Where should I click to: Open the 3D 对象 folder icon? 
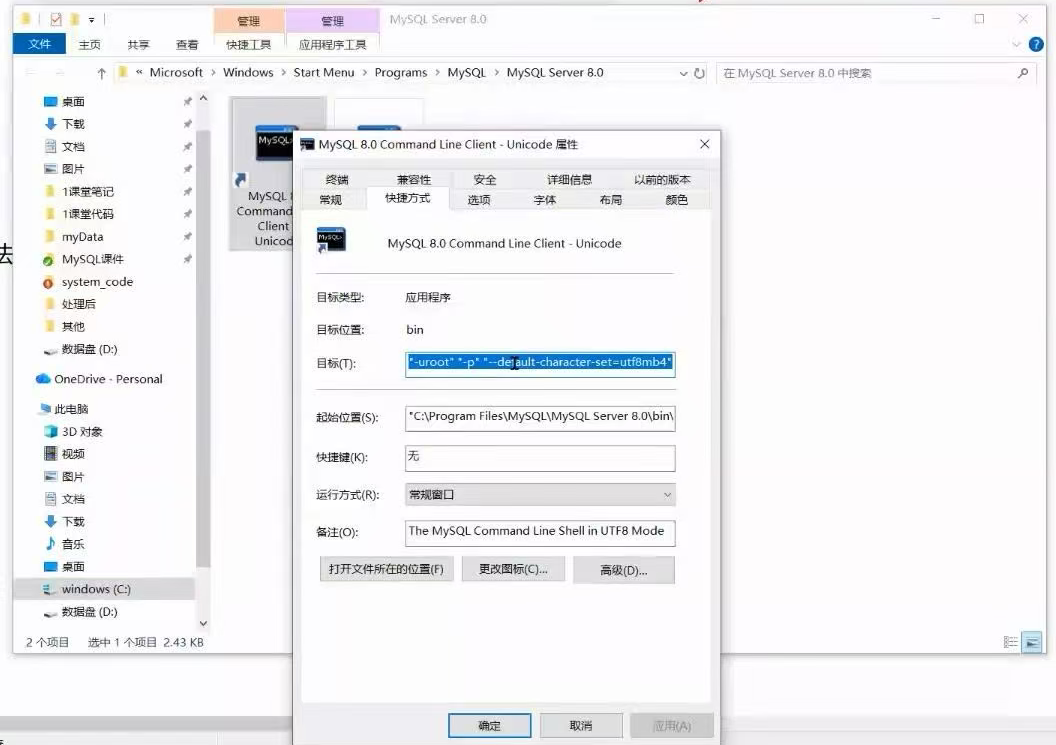tap(51, 431)
